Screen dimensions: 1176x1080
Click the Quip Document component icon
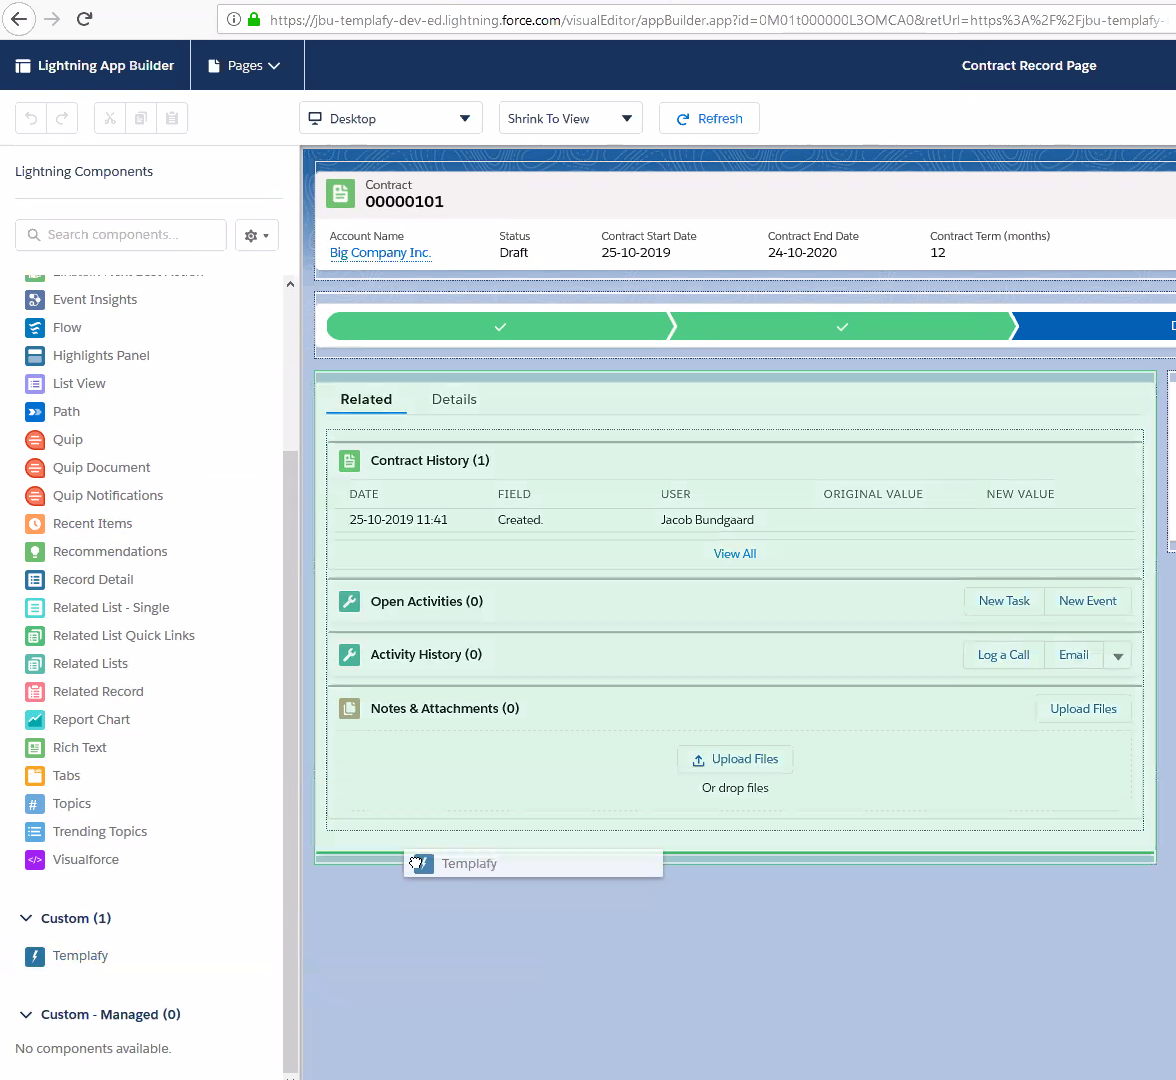[x=34, y=468]
